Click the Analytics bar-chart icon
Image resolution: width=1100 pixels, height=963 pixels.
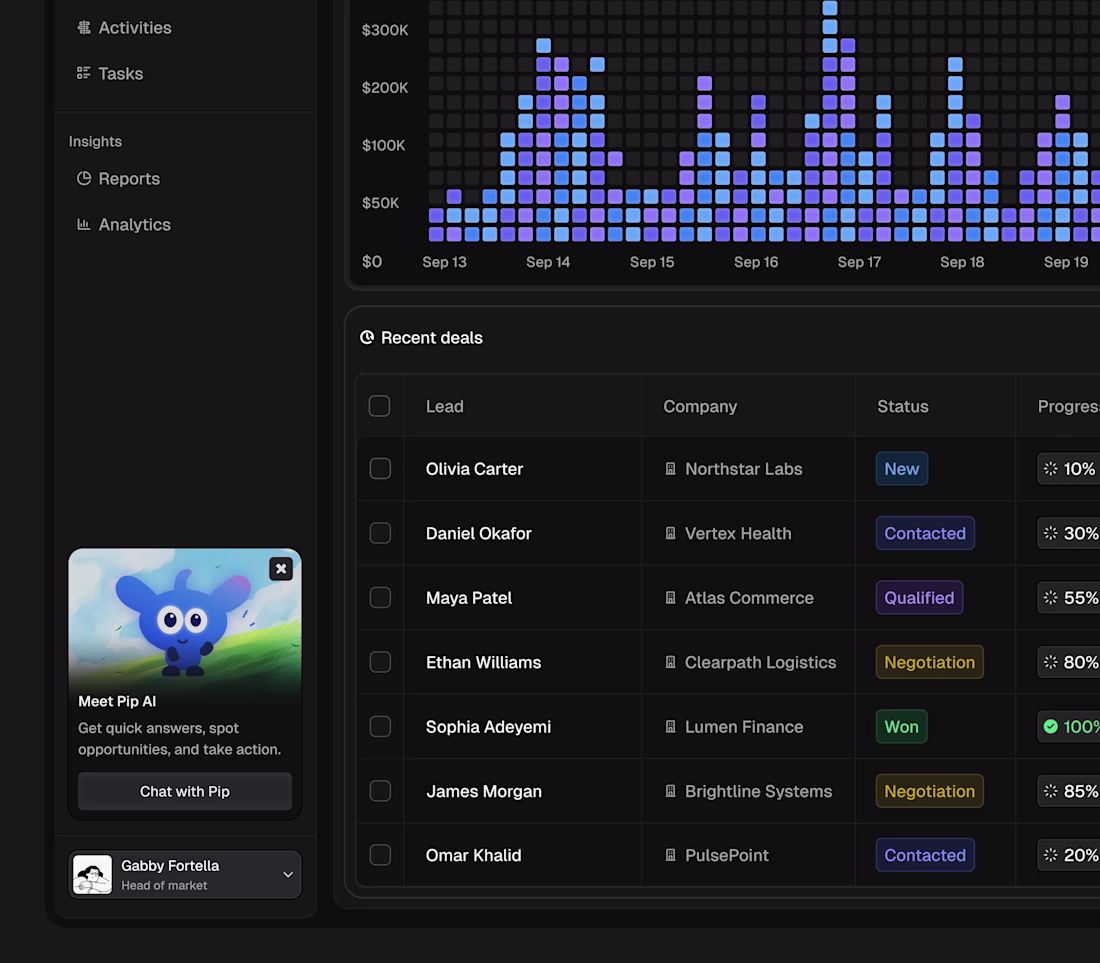click(x=84, y=224)
